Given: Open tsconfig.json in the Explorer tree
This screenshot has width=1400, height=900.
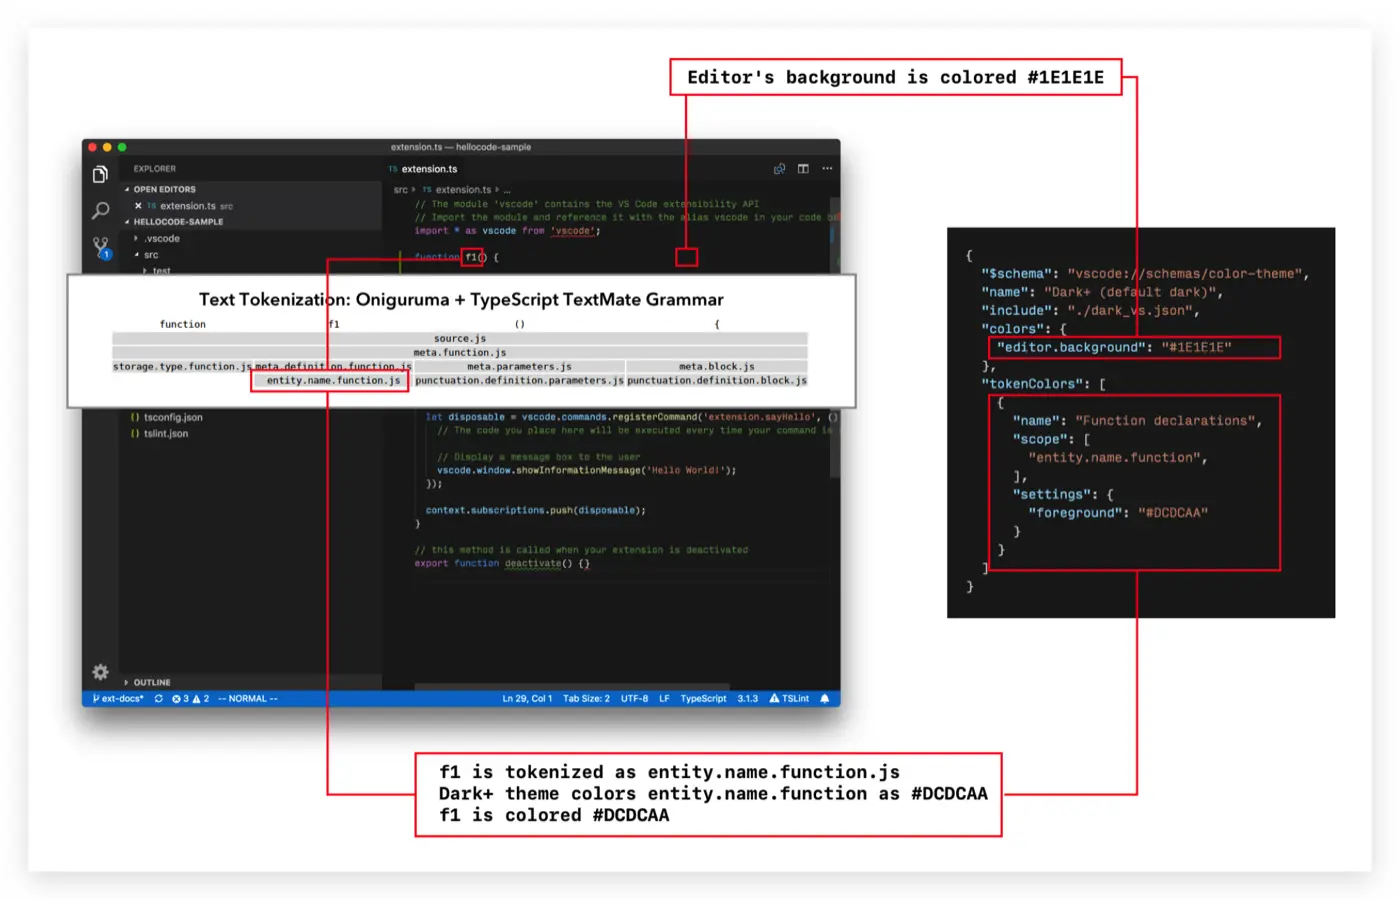Looking at the screenshot, I should (x=166, y=417).
